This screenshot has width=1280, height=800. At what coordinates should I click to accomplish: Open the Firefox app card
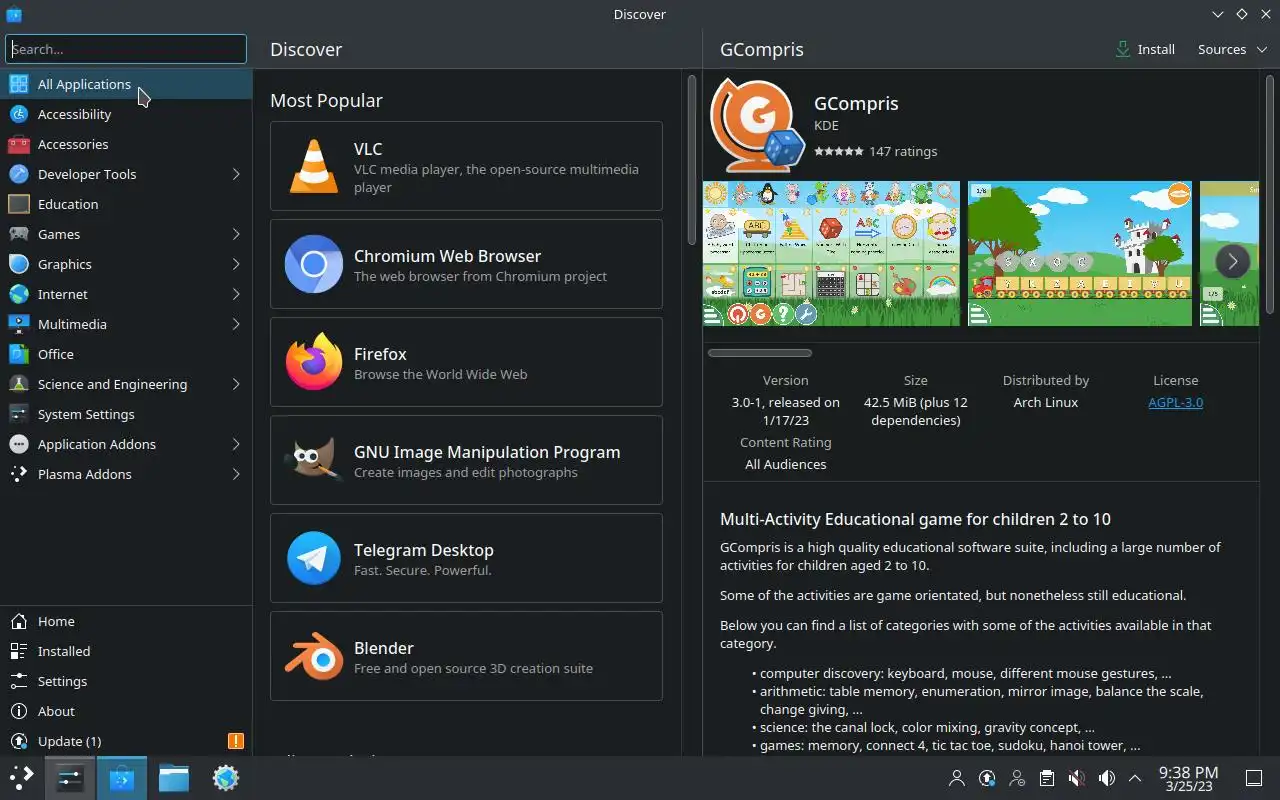point(466,362)
